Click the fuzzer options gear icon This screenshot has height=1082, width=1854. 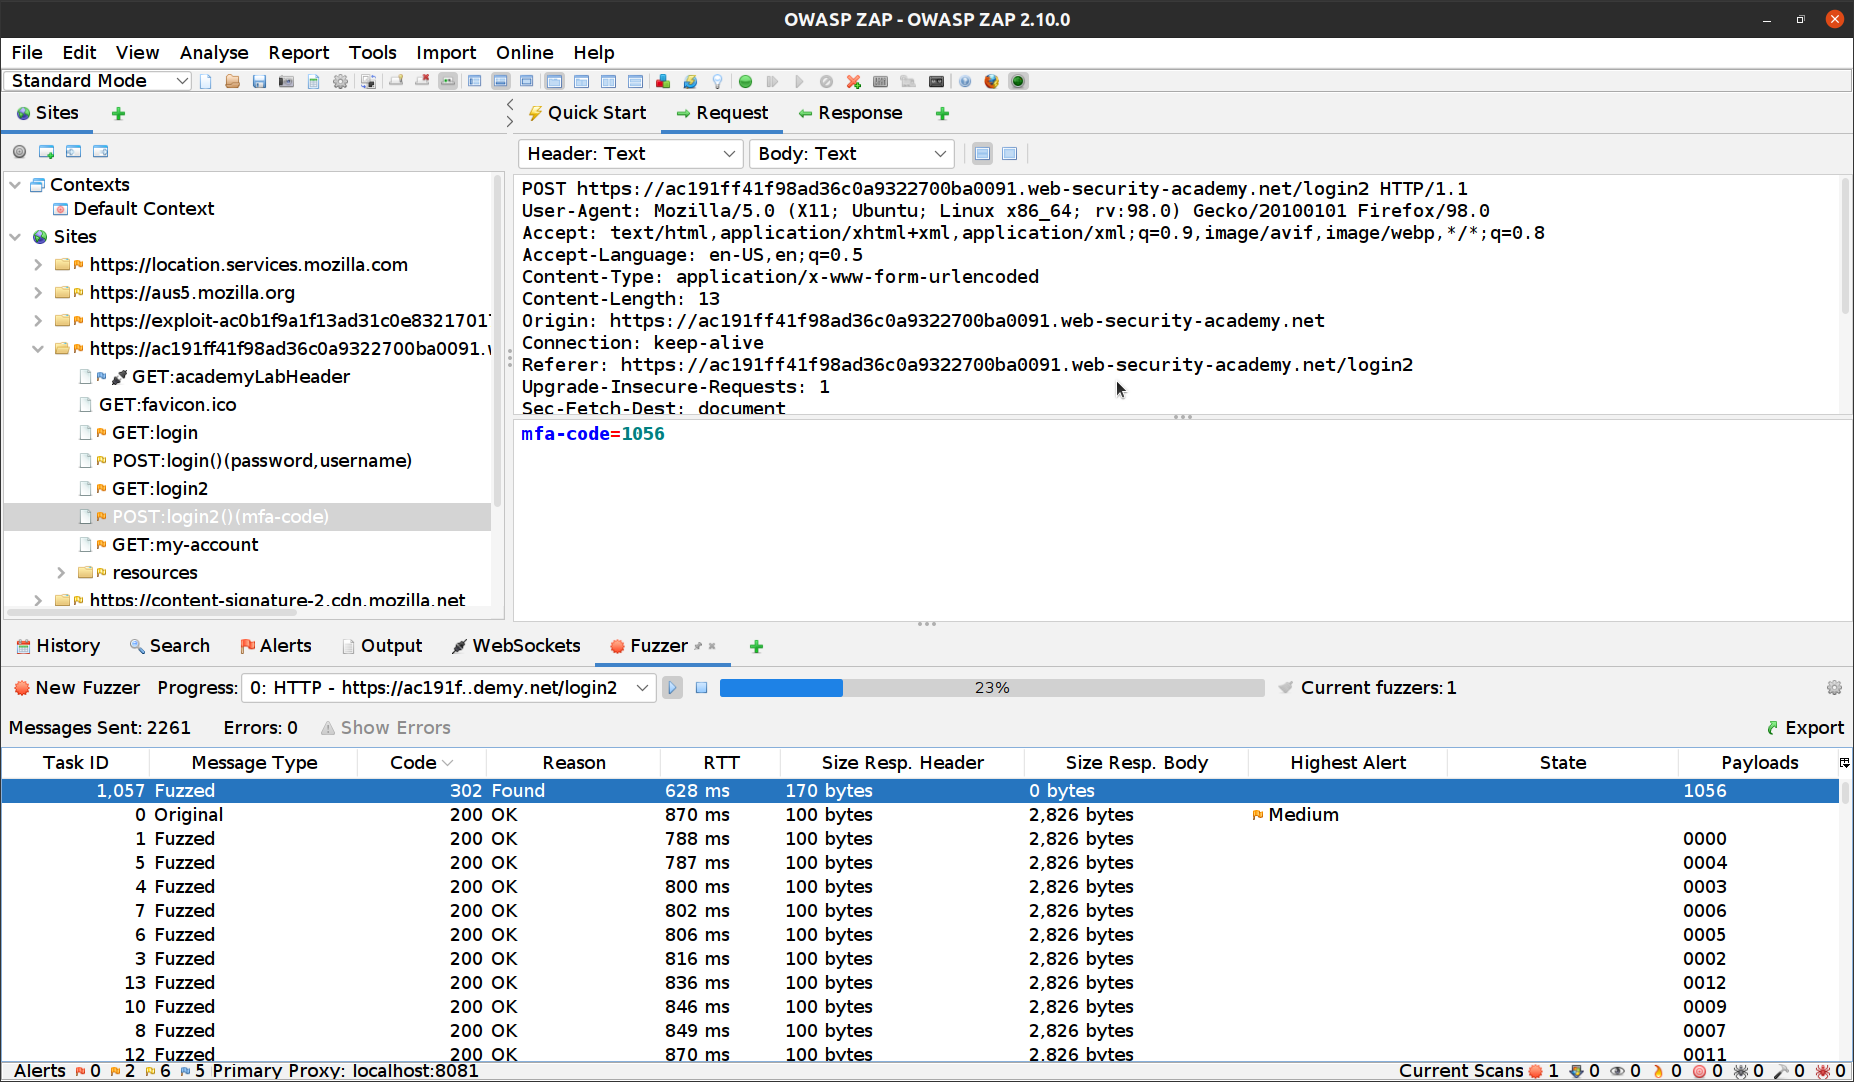[1833, 688]
